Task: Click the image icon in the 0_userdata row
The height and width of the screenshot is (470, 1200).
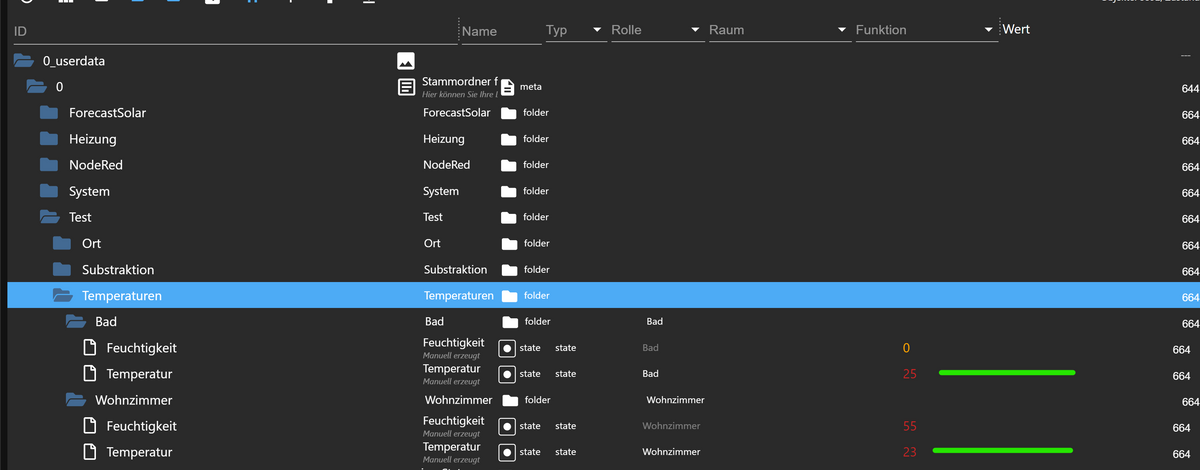Action: (406, 61)
